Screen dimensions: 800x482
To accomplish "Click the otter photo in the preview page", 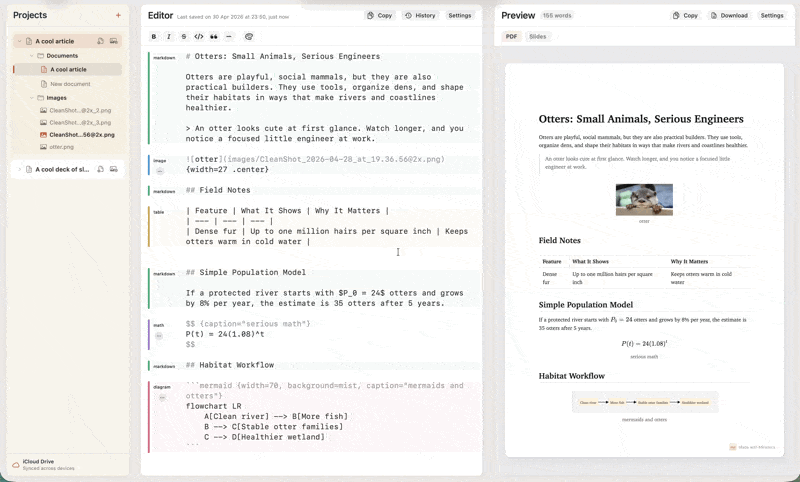I will pyautogui.click(x=644, y=199).
